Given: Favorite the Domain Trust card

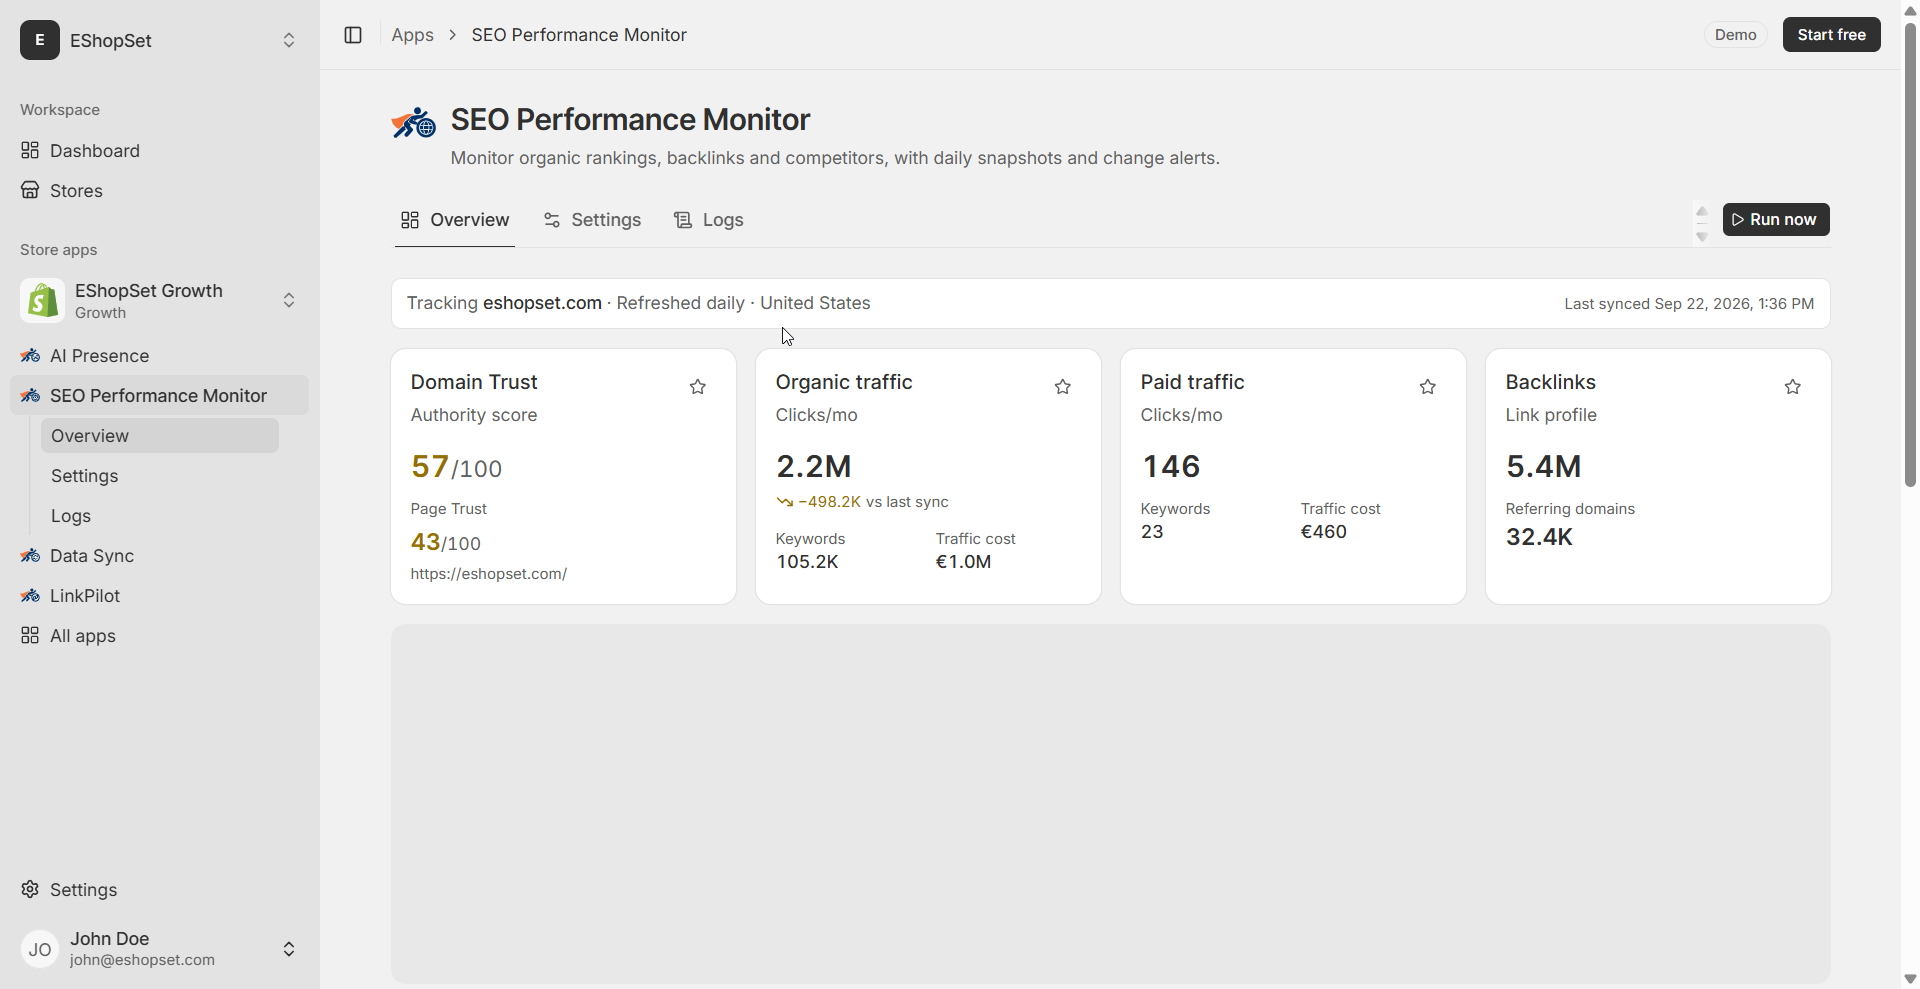Looking at the screenshot, I should pos(698,387).
